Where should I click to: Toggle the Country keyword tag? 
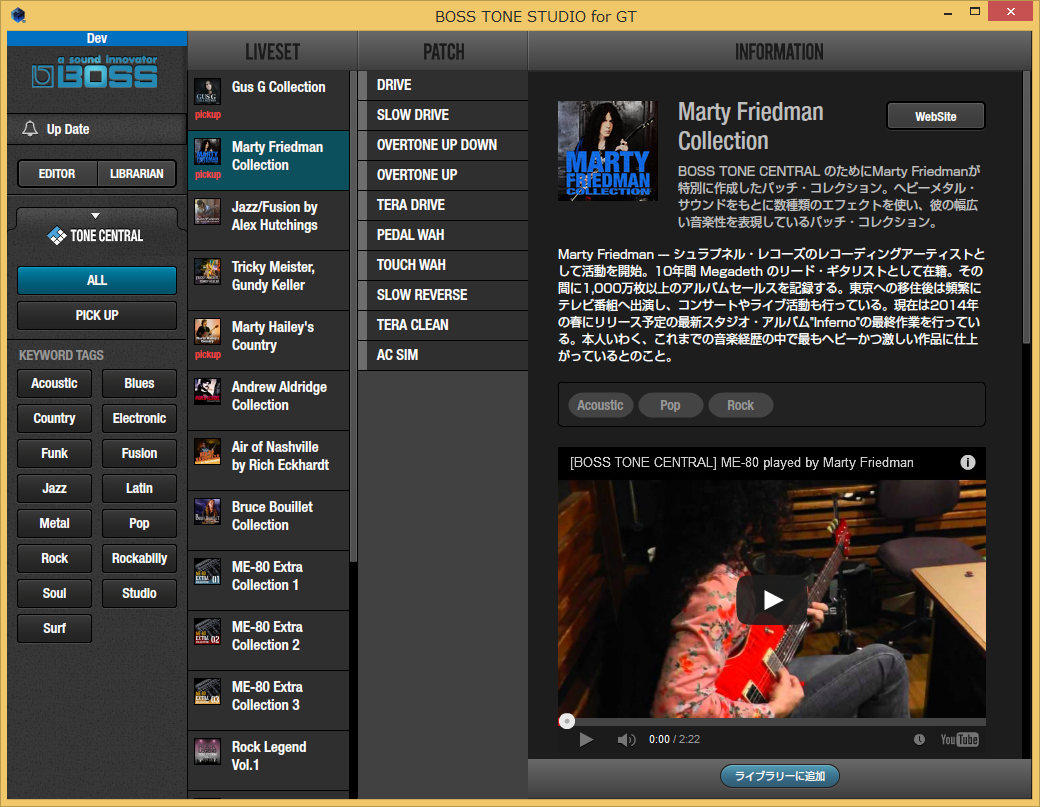point(54,418)
